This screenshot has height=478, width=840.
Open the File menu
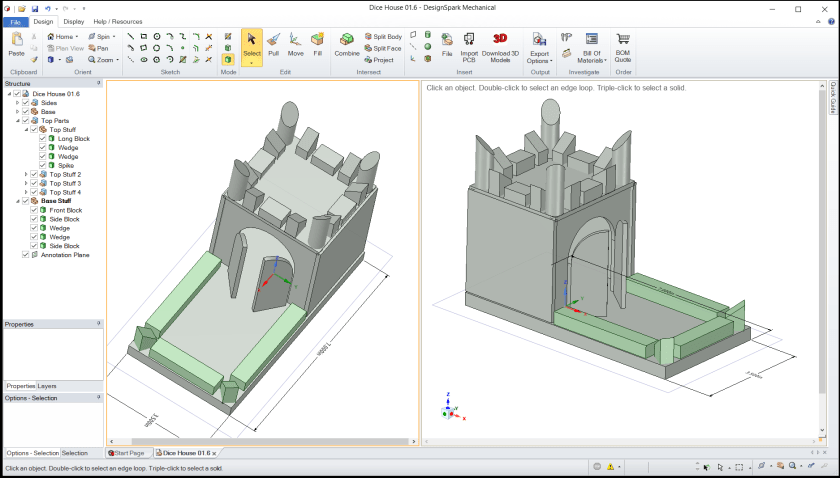[x=15, y=21]
